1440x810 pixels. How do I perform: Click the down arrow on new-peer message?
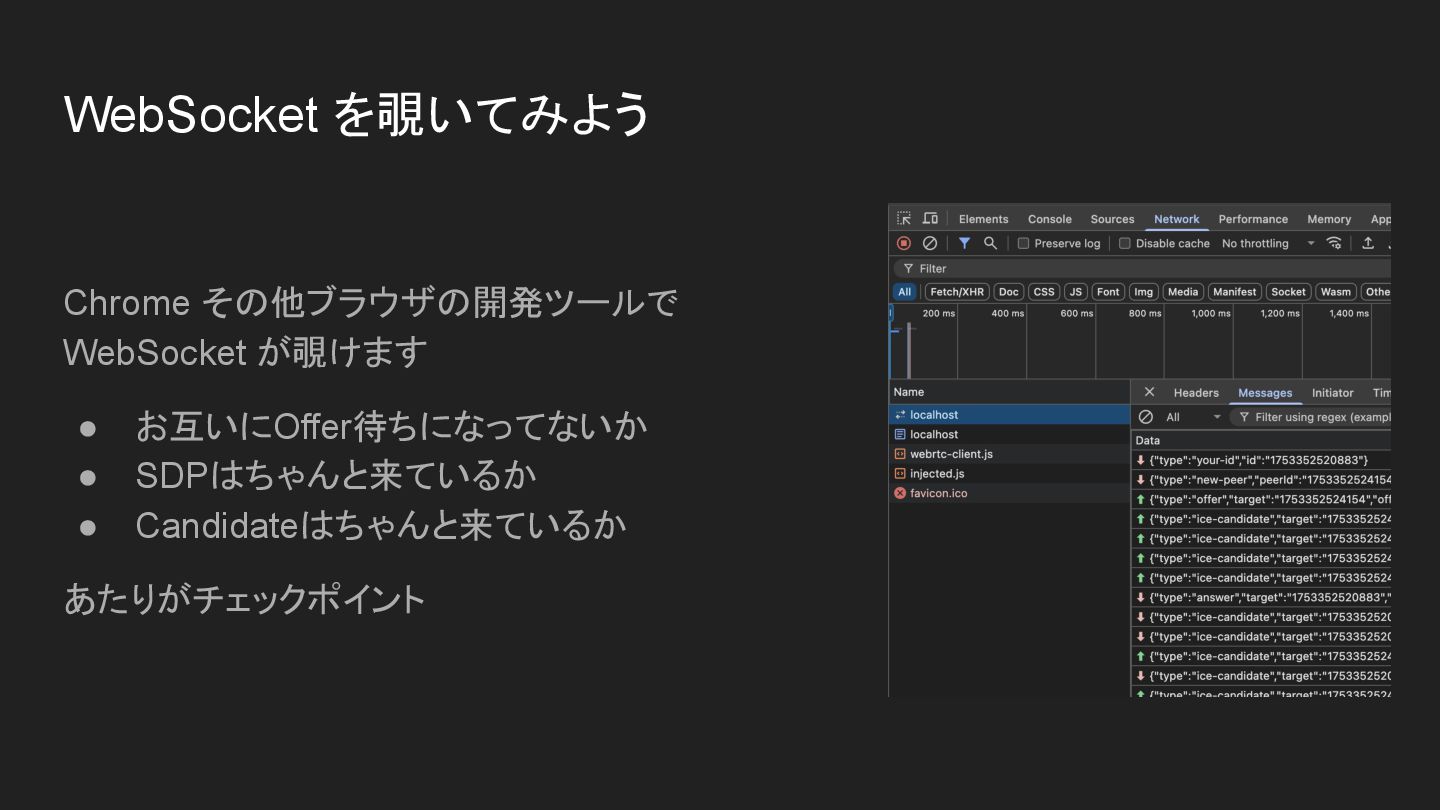tap(1140, 480)
